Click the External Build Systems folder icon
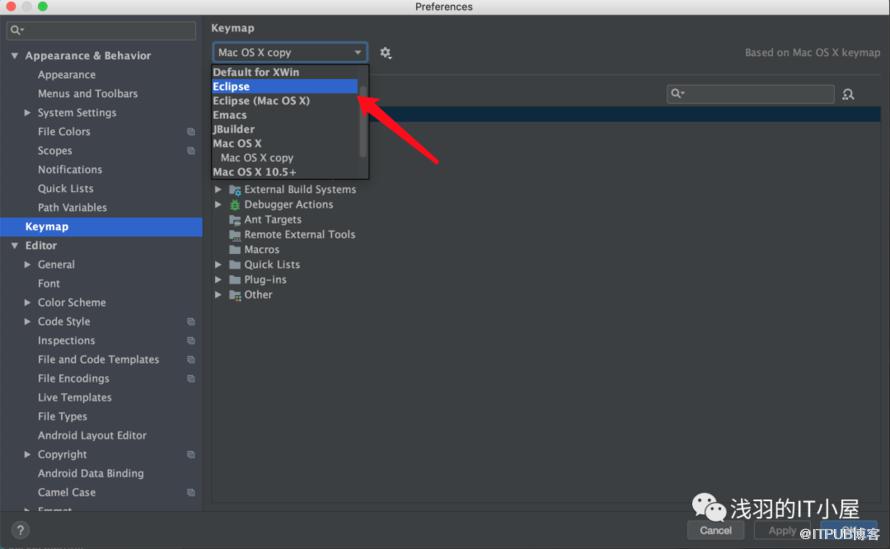The width and height of the screenshot is (890, 549). tap(235, 190)
